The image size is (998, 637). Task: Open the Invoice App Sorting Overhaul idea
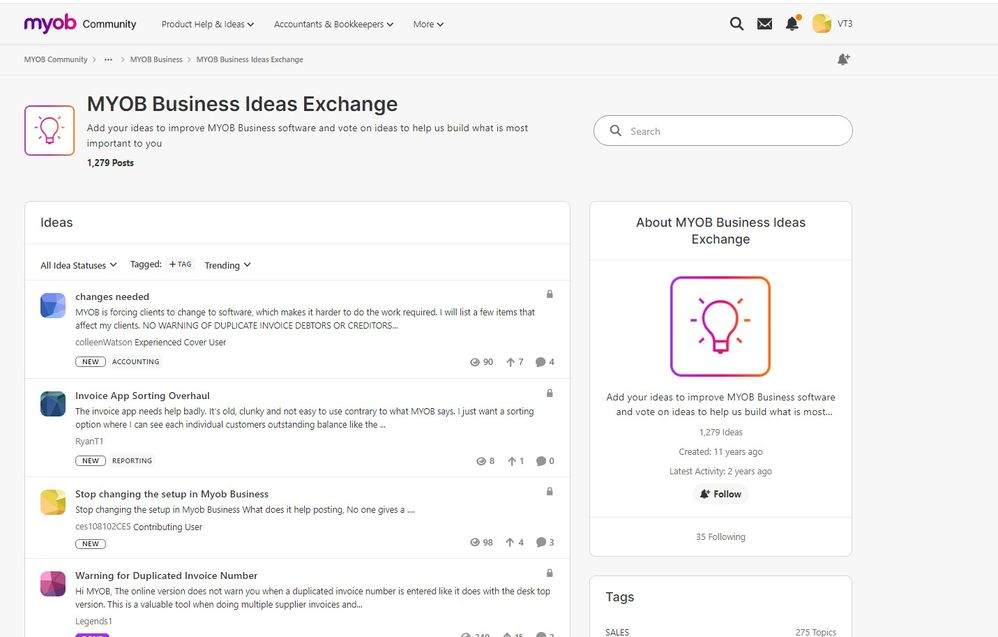142,396
